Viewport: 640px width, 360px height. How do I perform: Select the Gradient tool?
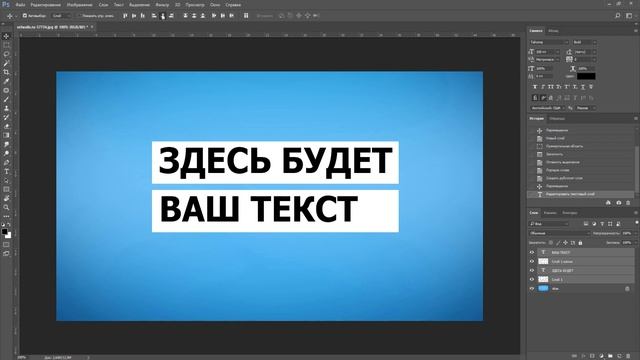click(6, 135)
